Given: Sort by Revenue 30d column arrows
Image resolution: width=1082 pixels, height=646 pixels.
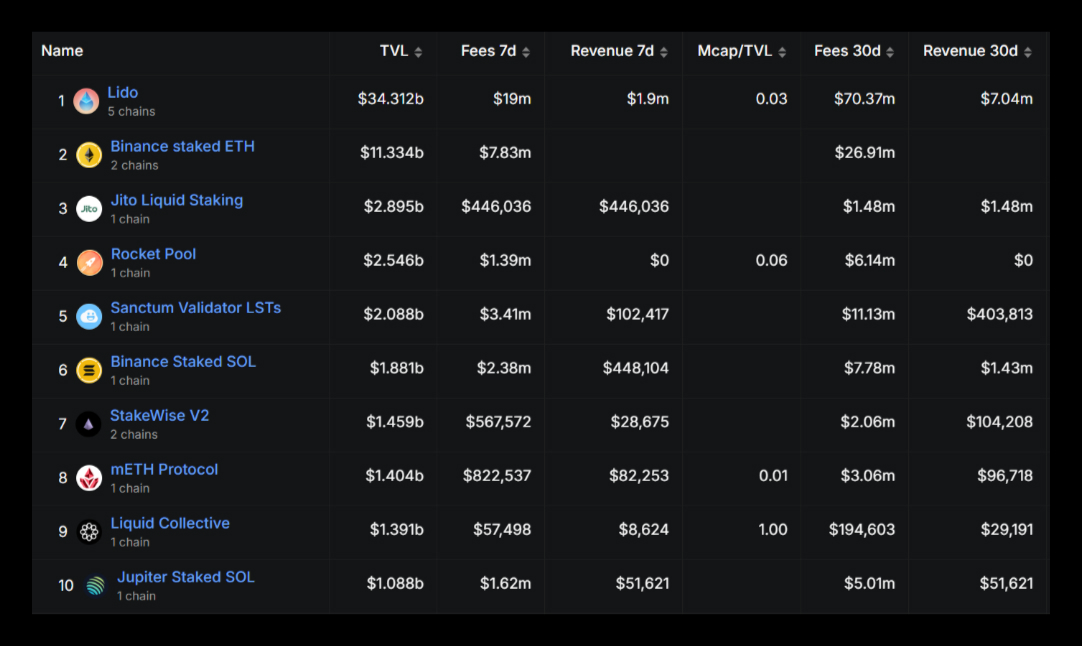Looking at the screenshot, I should click(1027, 52).
